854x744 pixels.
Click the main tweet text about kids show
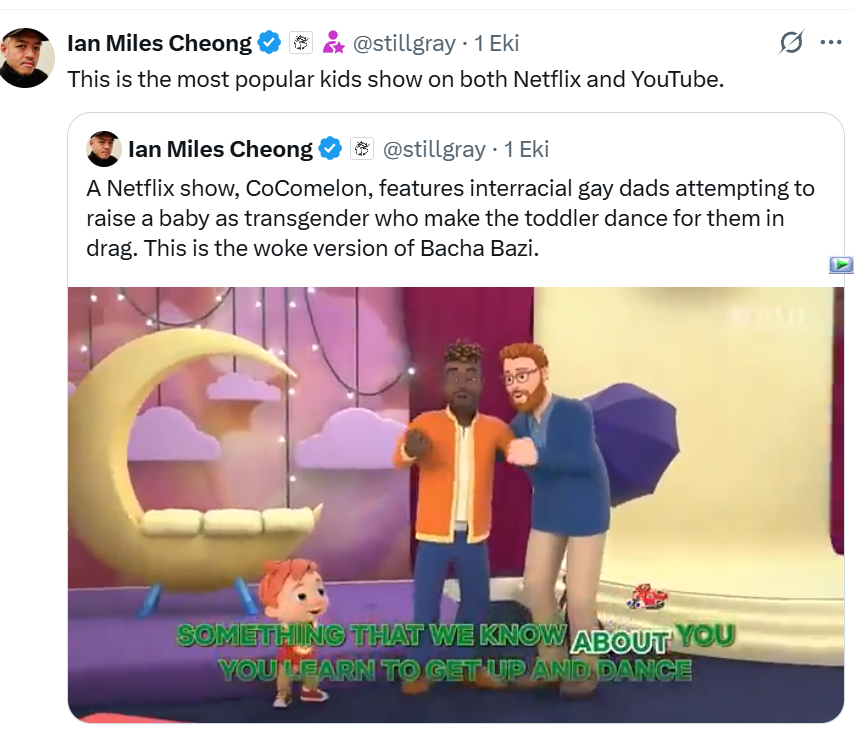pyautogui.click(x=394, y=79)
